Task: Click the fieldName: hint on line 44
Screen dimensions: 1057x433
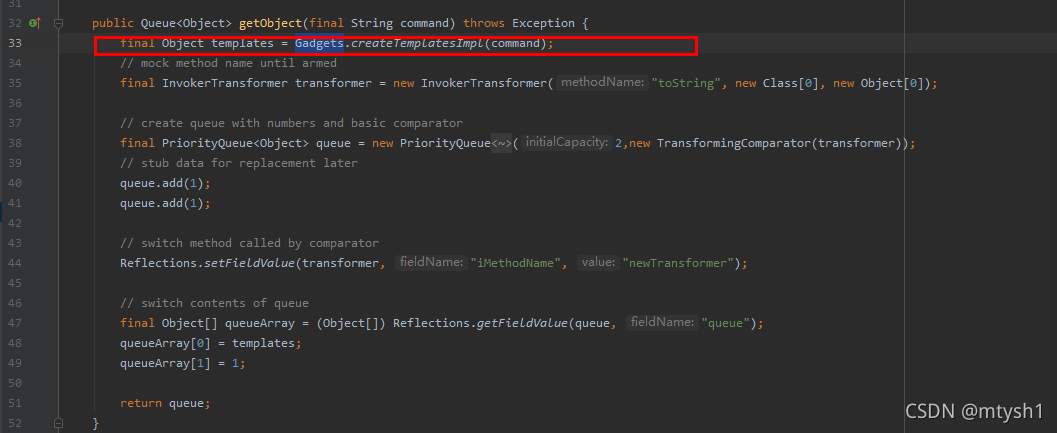Action: [x=431, y=262]
